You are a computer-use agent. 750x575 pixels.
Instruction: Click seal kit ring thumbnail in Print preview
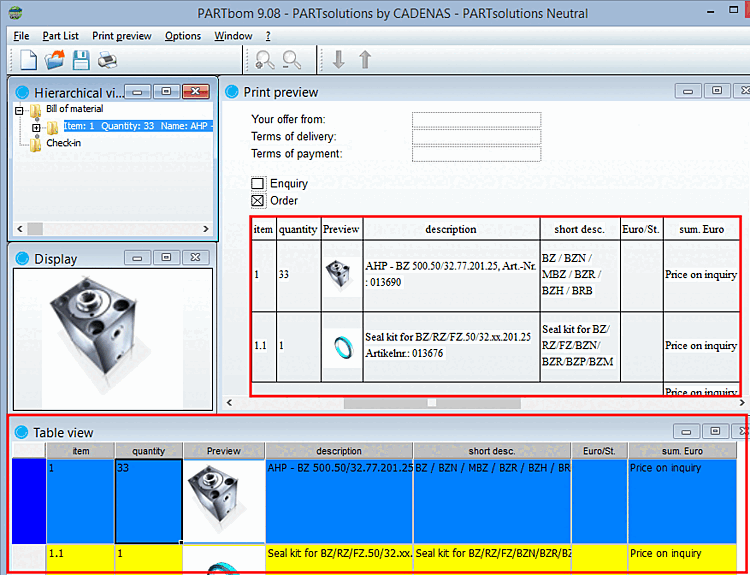pos(343,346)
